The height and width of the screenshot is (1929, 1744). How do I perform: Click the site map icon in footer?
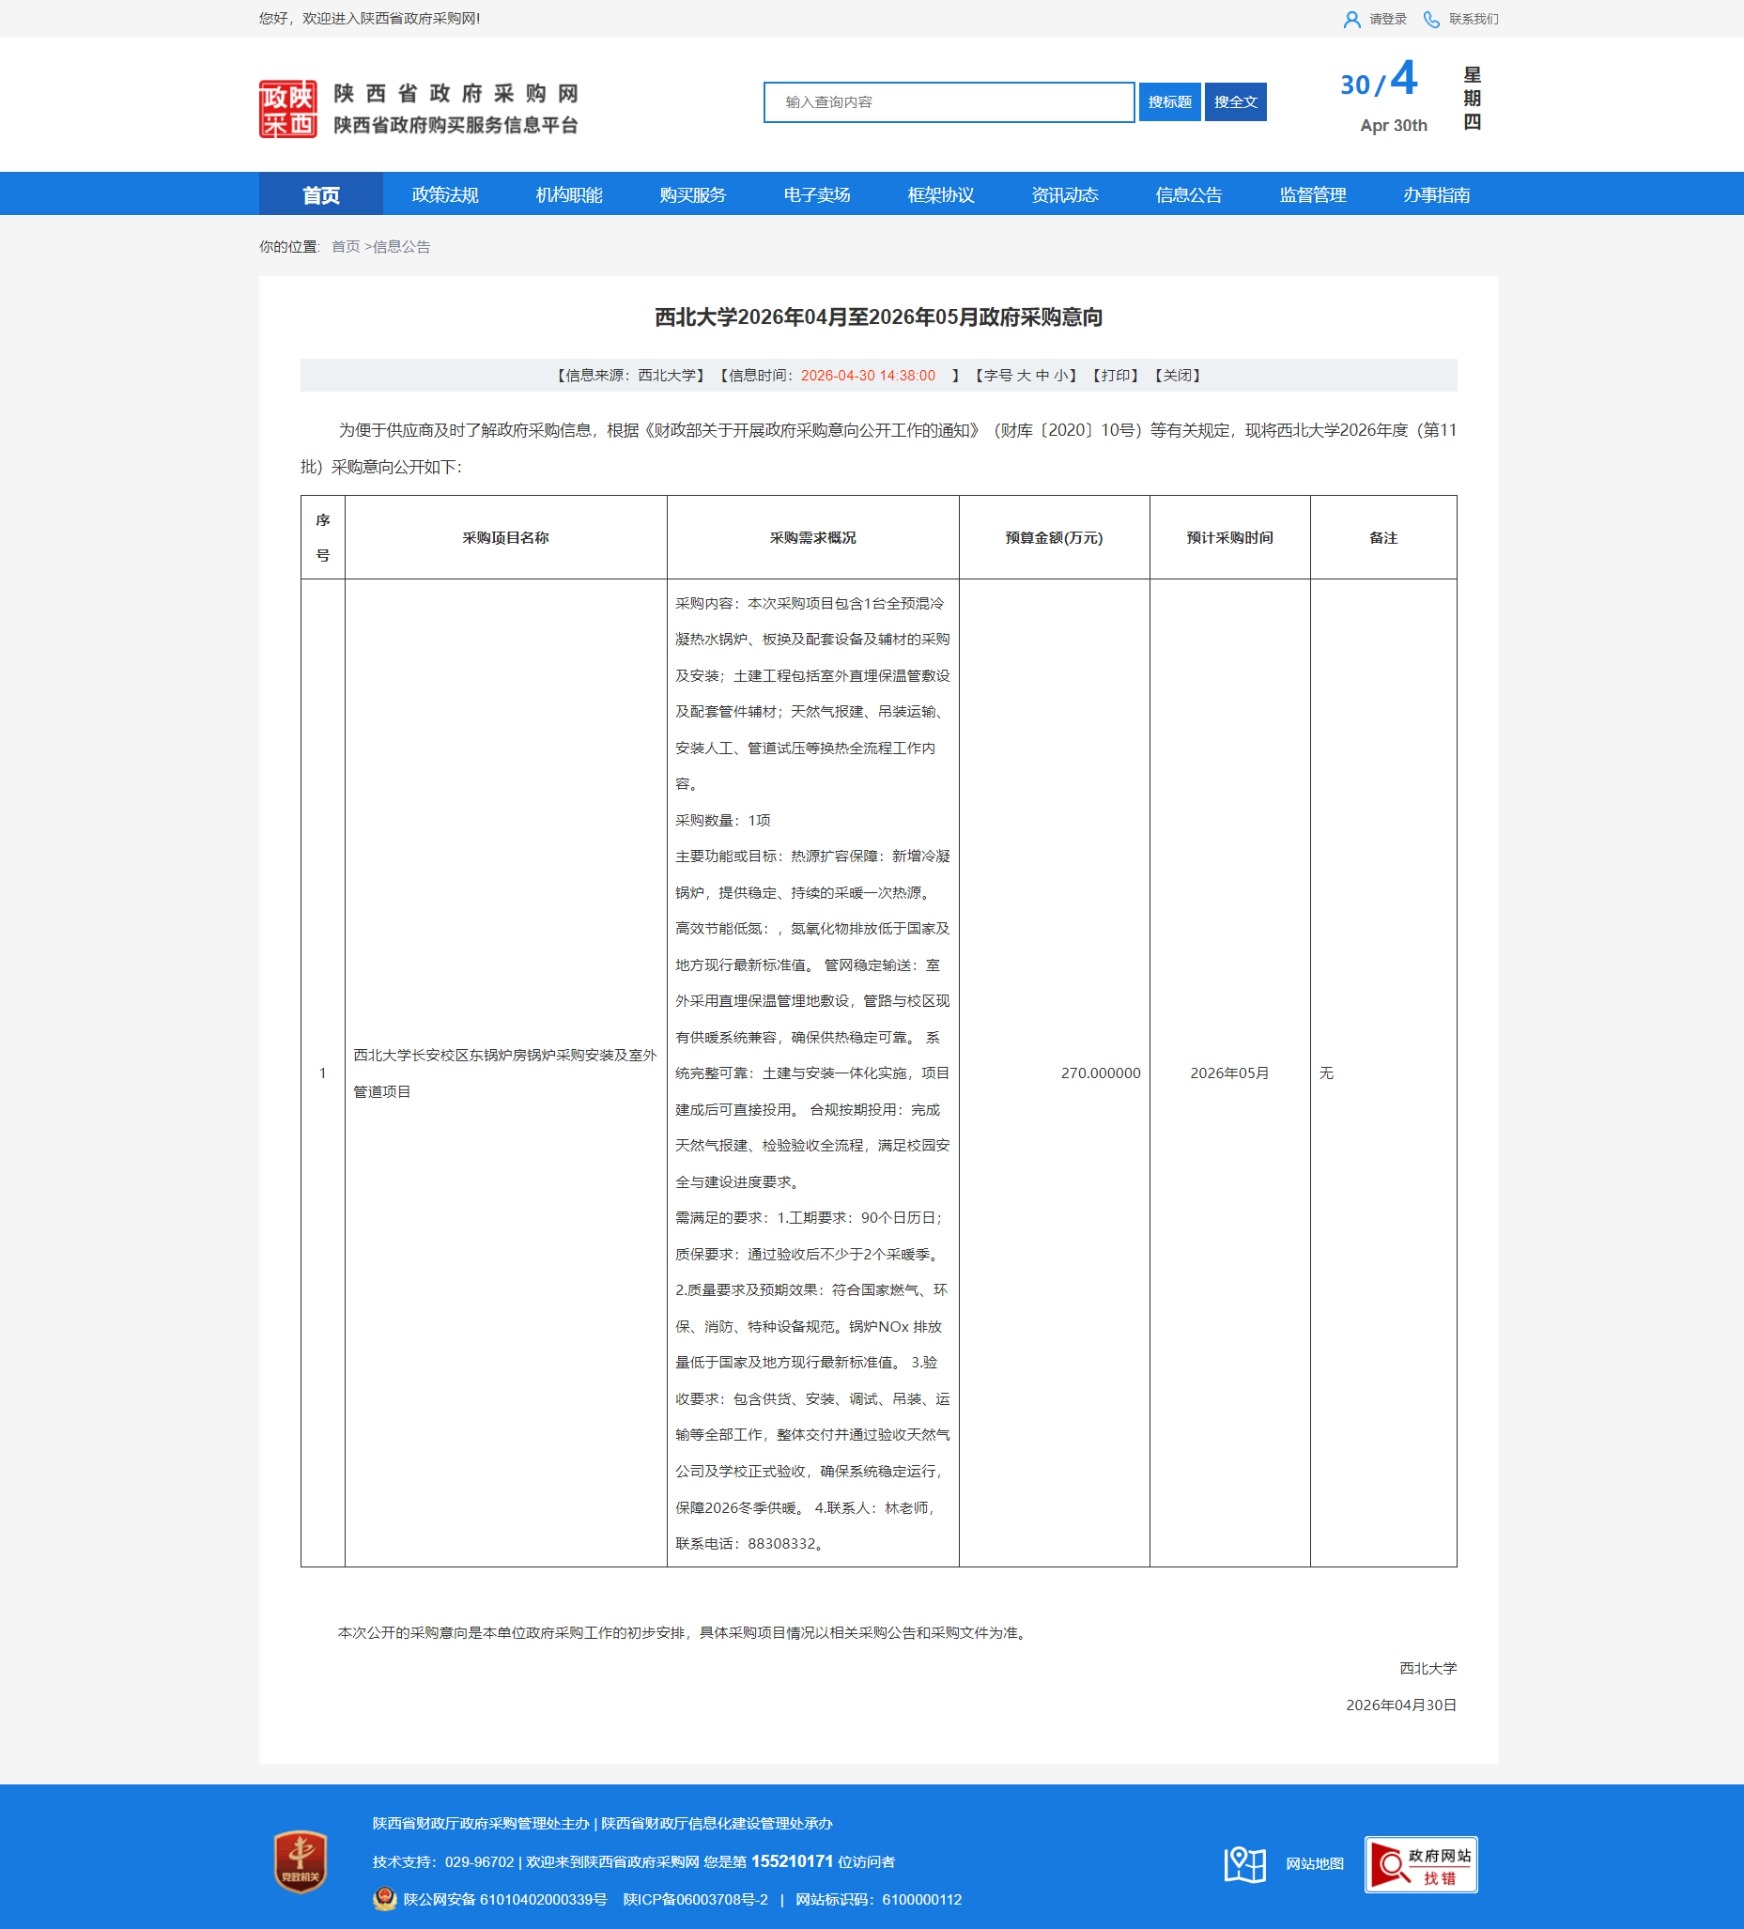click(x=1244, y=1864)
